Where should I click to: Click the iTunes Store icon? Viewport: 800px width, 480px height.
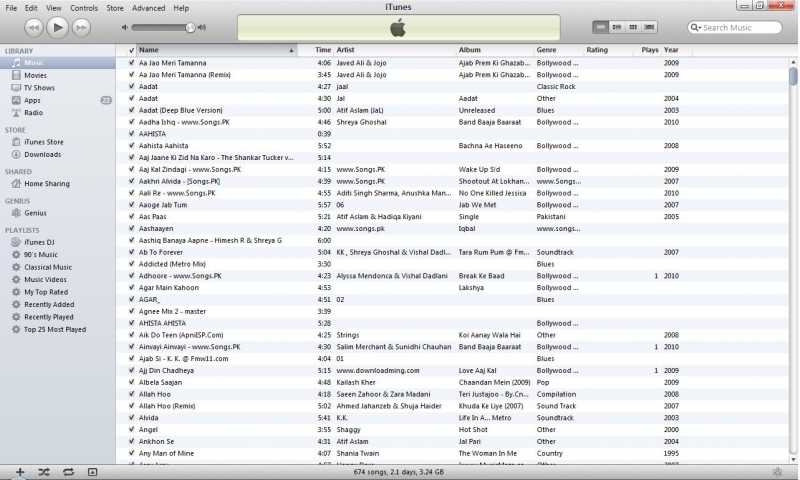click(x=16, y=142)
